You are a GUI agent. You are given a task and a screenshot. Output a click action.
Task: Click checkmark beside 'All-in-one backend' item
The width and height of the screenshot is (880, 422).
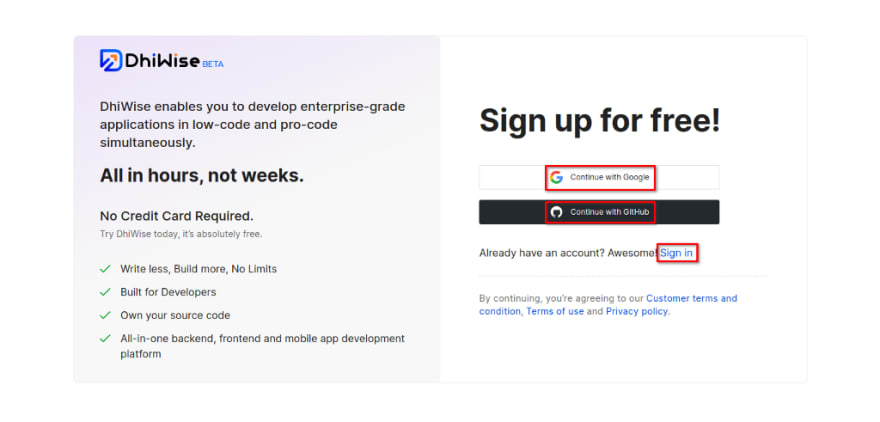(105, 339)
